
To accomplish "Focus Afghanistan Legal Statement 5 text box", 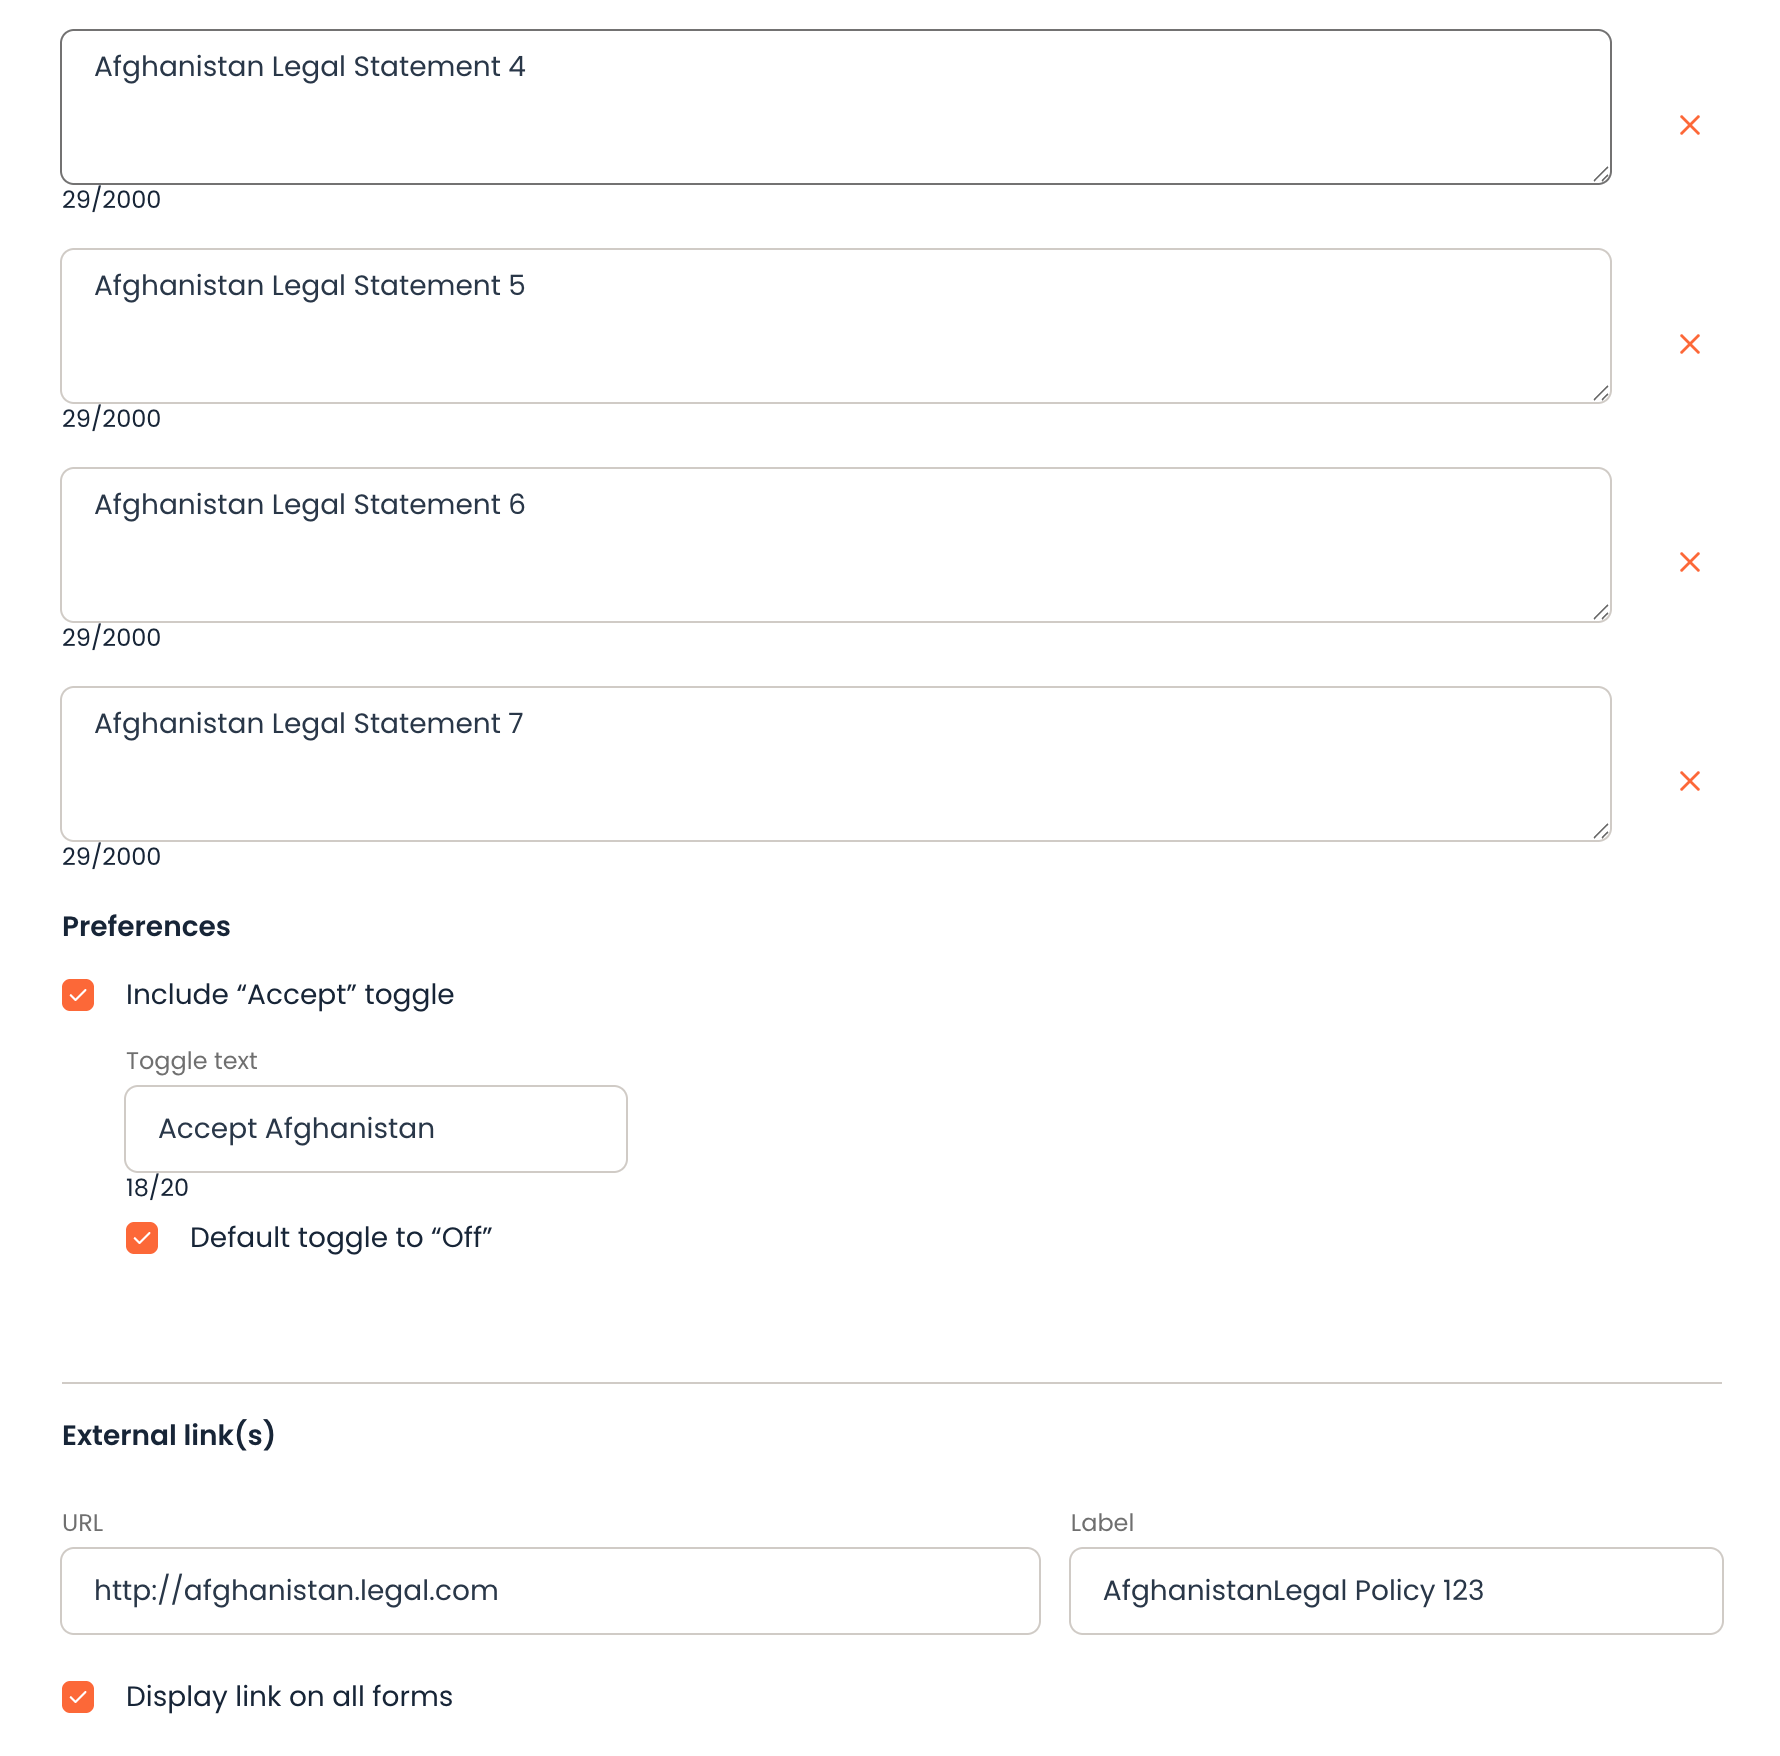I will click(x=836, y=326).
